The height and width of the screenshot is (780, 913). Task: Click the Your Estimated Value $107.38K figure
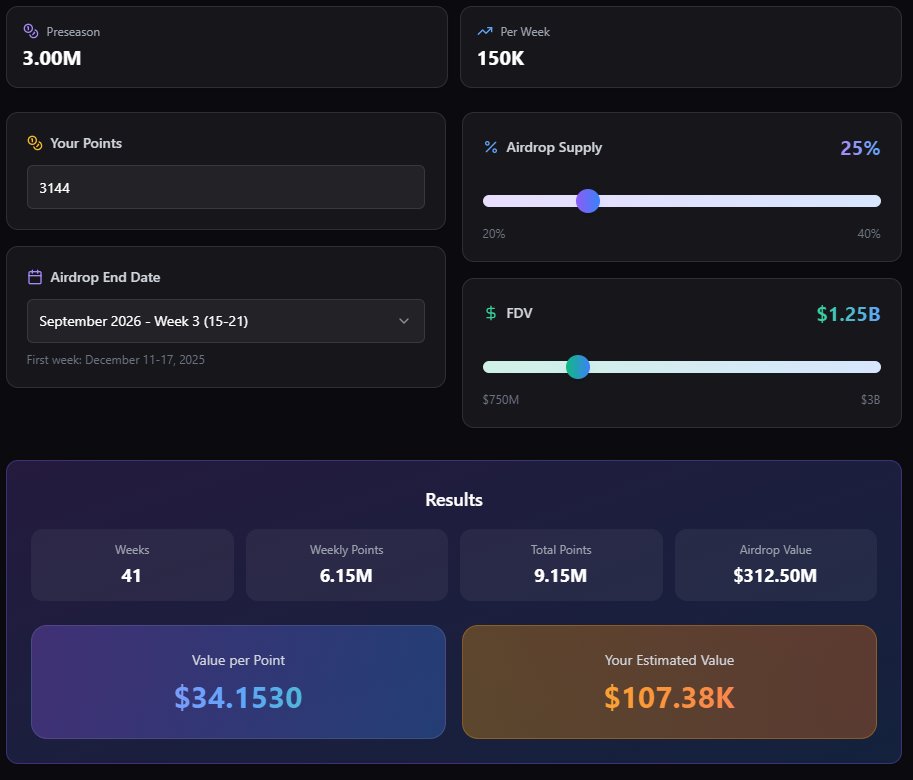(x=669, y=697)
